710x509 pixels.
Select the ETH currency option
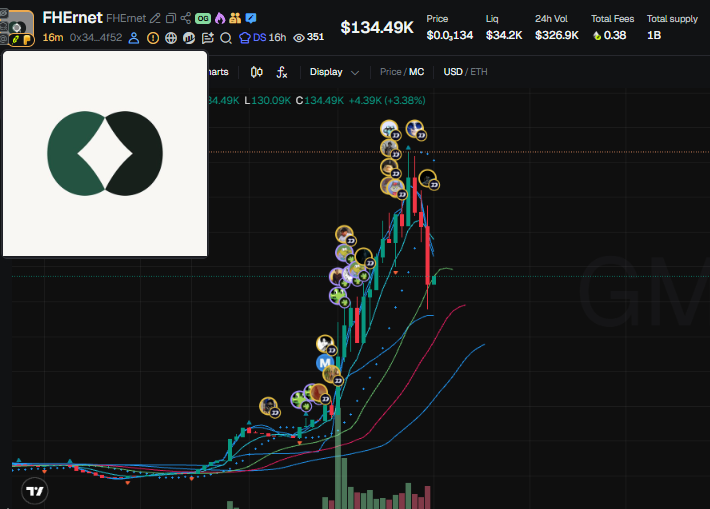479,72
